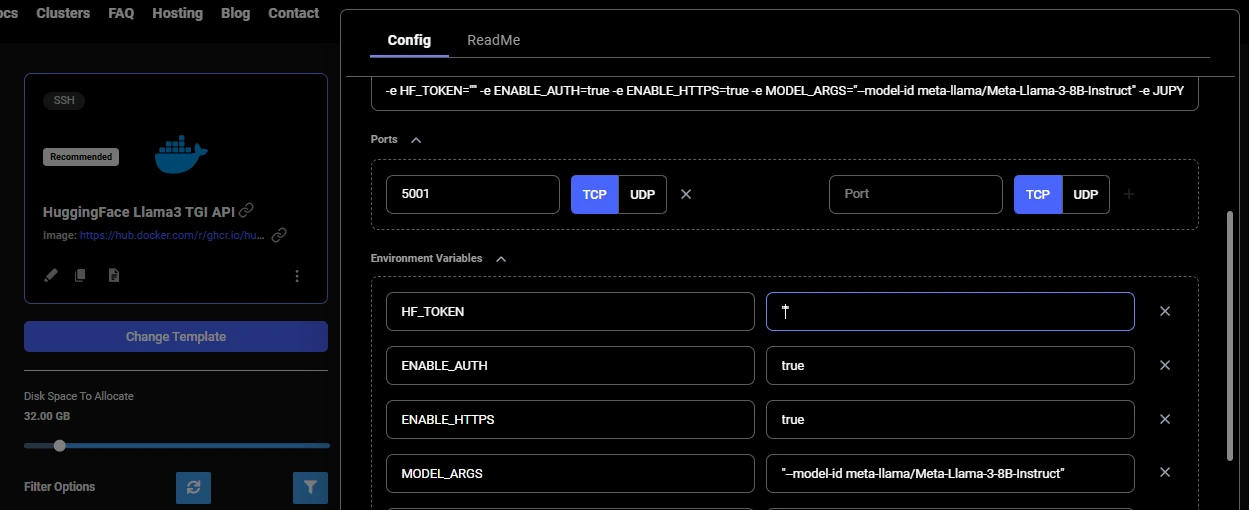
Task: Adjust the disk space slider
Action: 177,445
